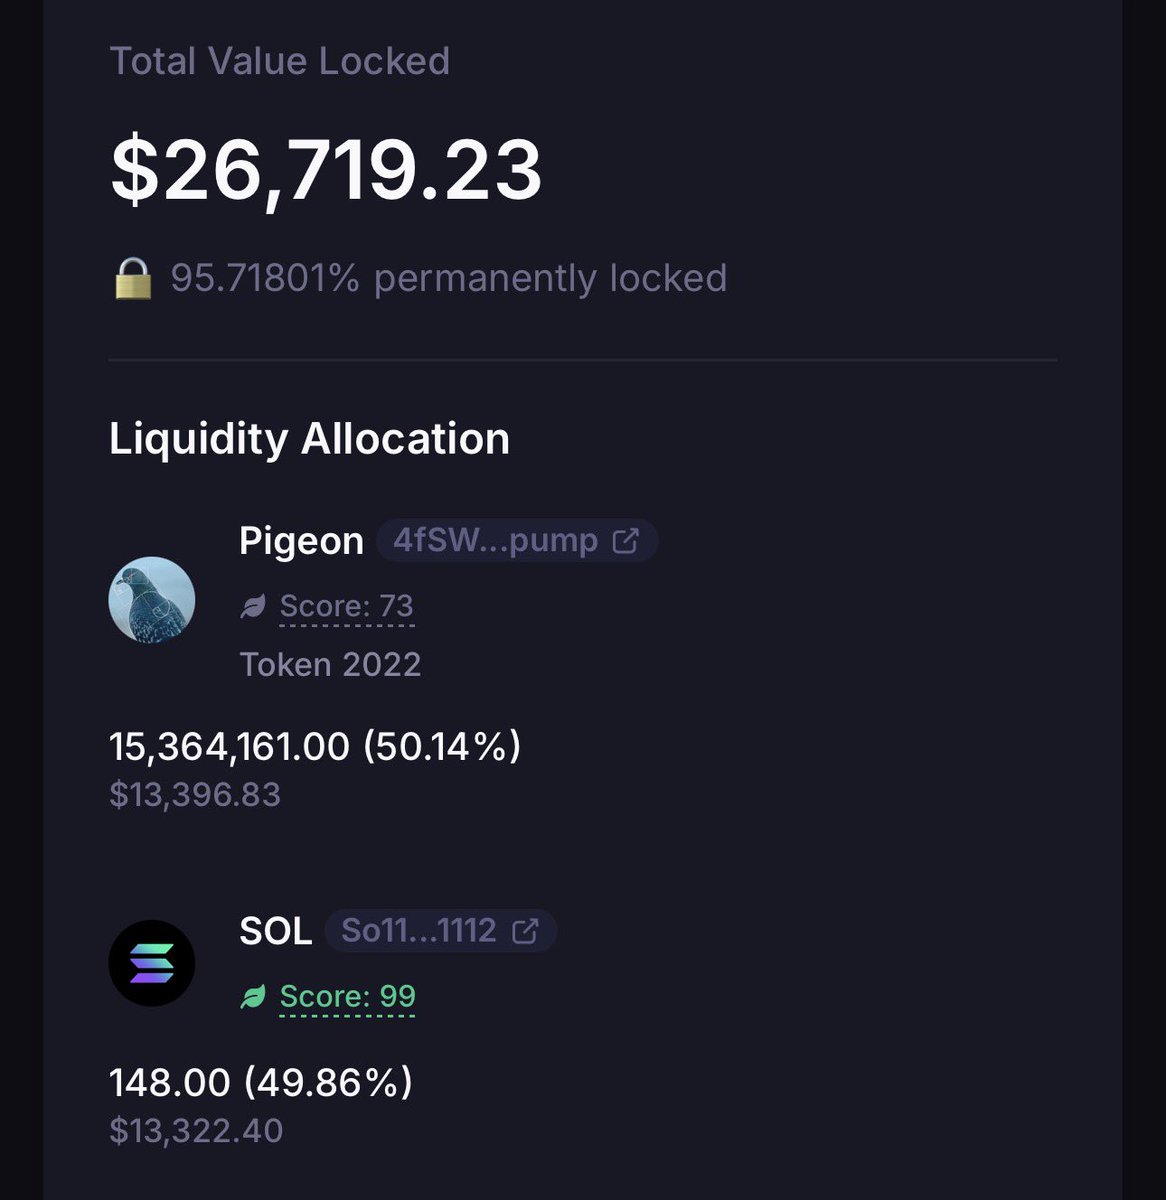
Task: Click the SOL logo icon
Action: point(152,963)
